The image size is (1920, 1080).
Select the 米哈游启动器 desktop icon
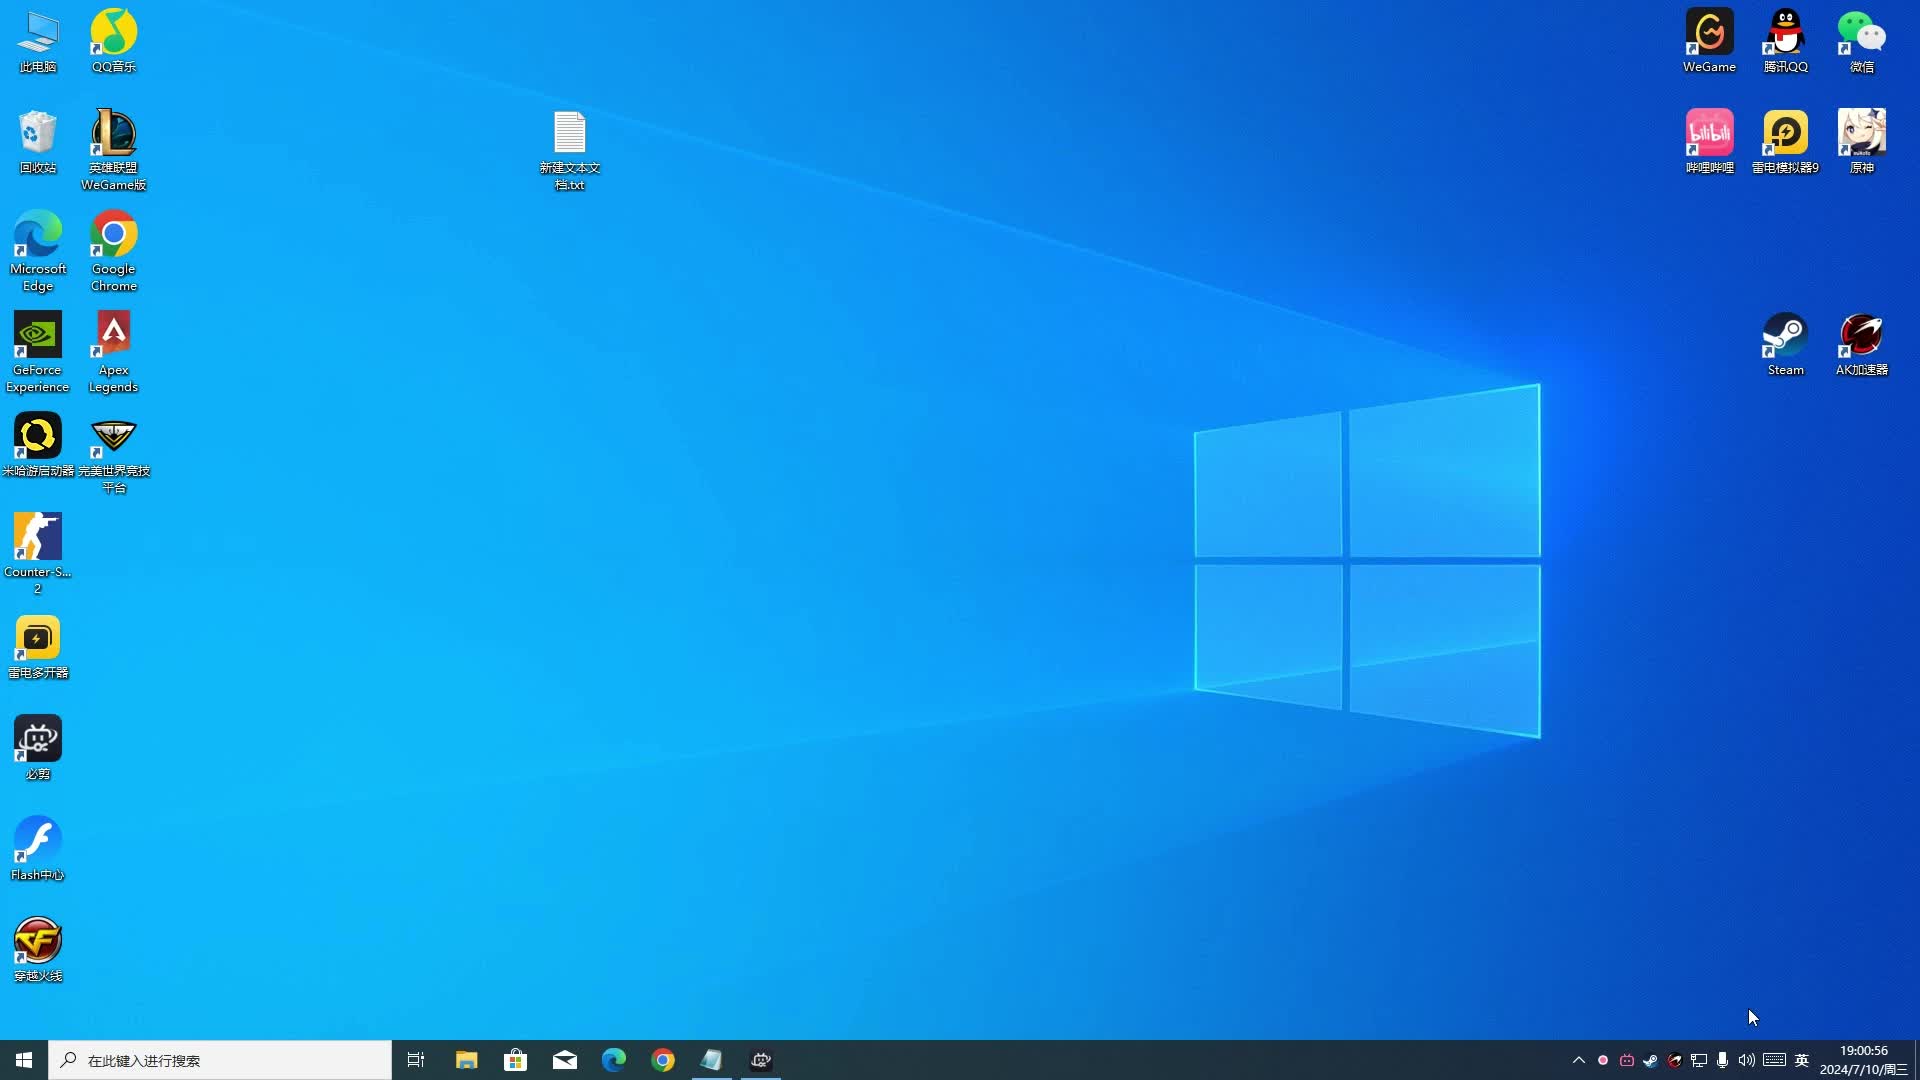[38, 445]
